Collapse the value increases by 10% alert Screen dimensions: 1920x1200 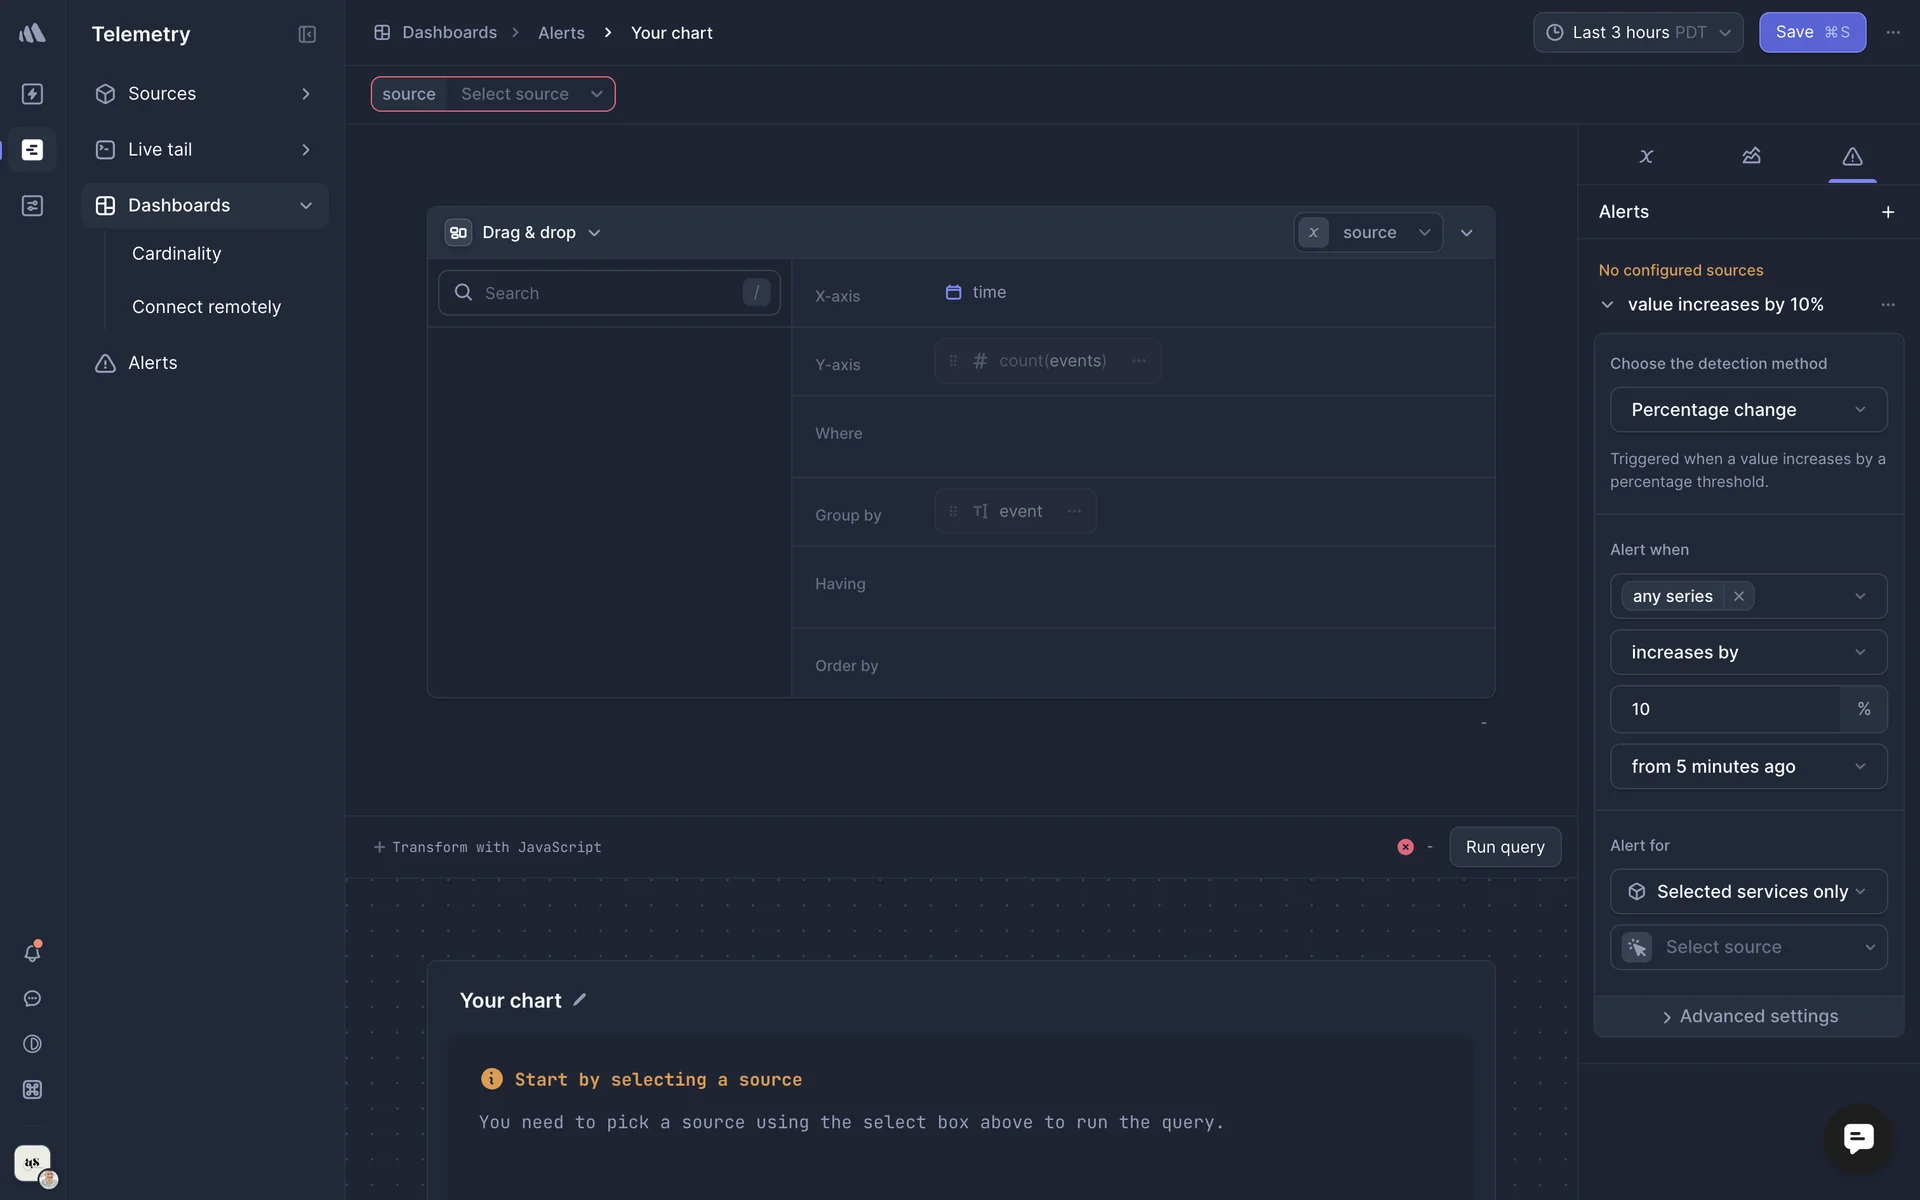(1607, 304)
